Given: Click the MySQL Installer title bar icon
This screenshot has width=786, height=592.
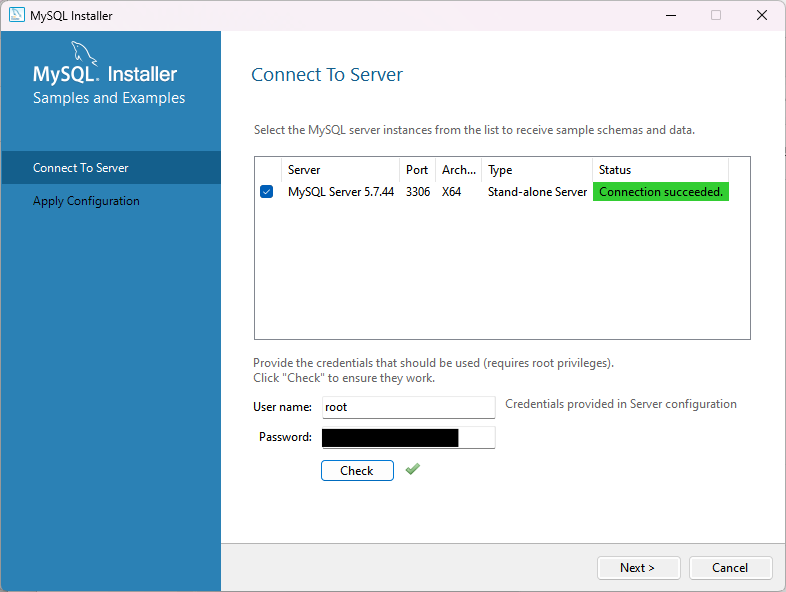Looking at the screenshot, I should [x=17, y=15].
